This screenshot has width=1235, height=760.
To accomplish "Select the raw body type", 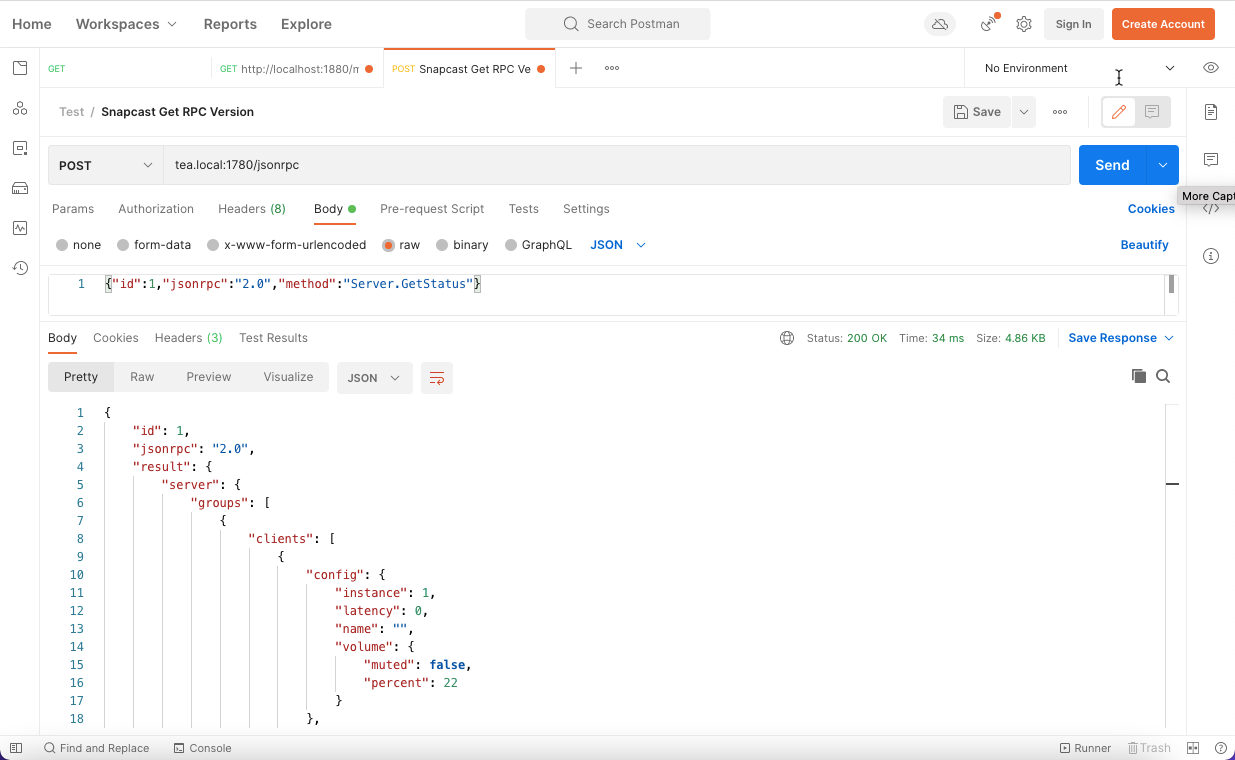I will point(389,245).
